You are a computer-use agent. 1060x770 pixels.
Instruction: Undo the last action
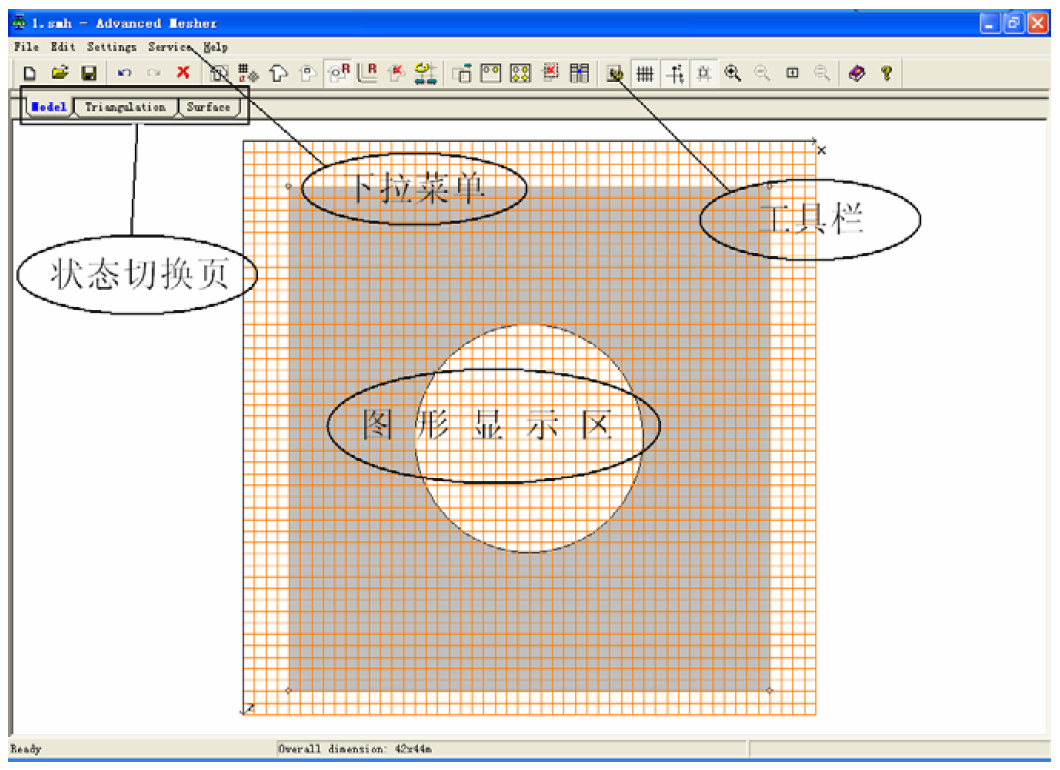124,73
